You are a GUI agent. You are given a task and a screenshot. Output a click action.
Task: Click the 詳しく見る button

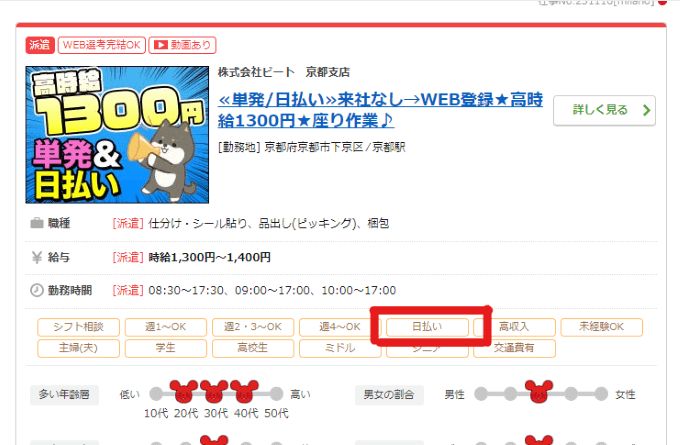605,111
